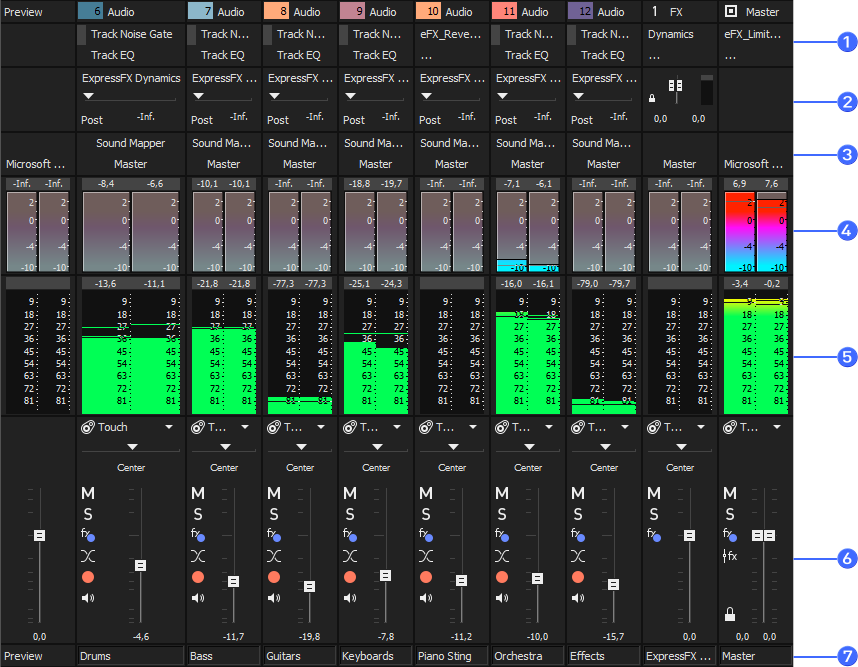Solo the Bass track
Image resolution: width=858 pixels, height=667 pixels.
click(198, 514)
